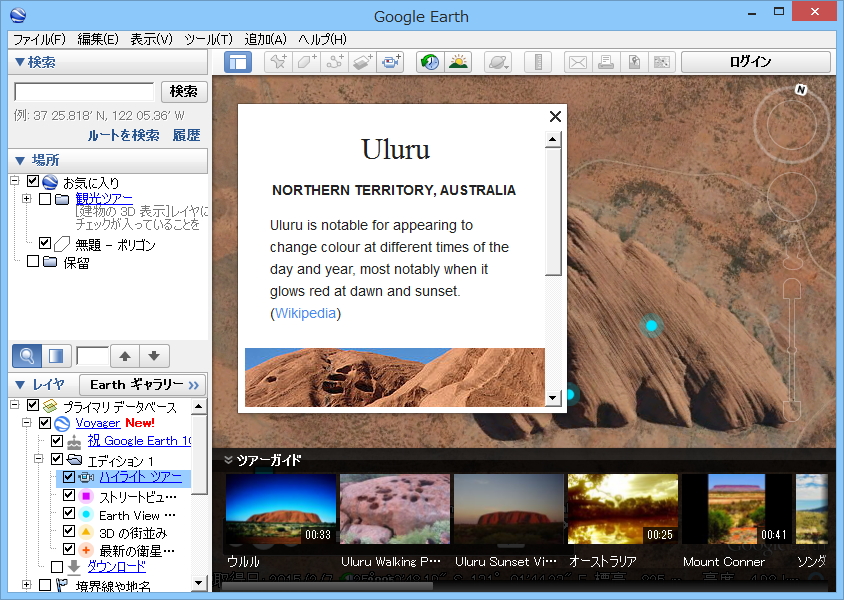The image size is (844, 600).
Task: Toggle the sidebar visibility button
Action: pos(237,62)
